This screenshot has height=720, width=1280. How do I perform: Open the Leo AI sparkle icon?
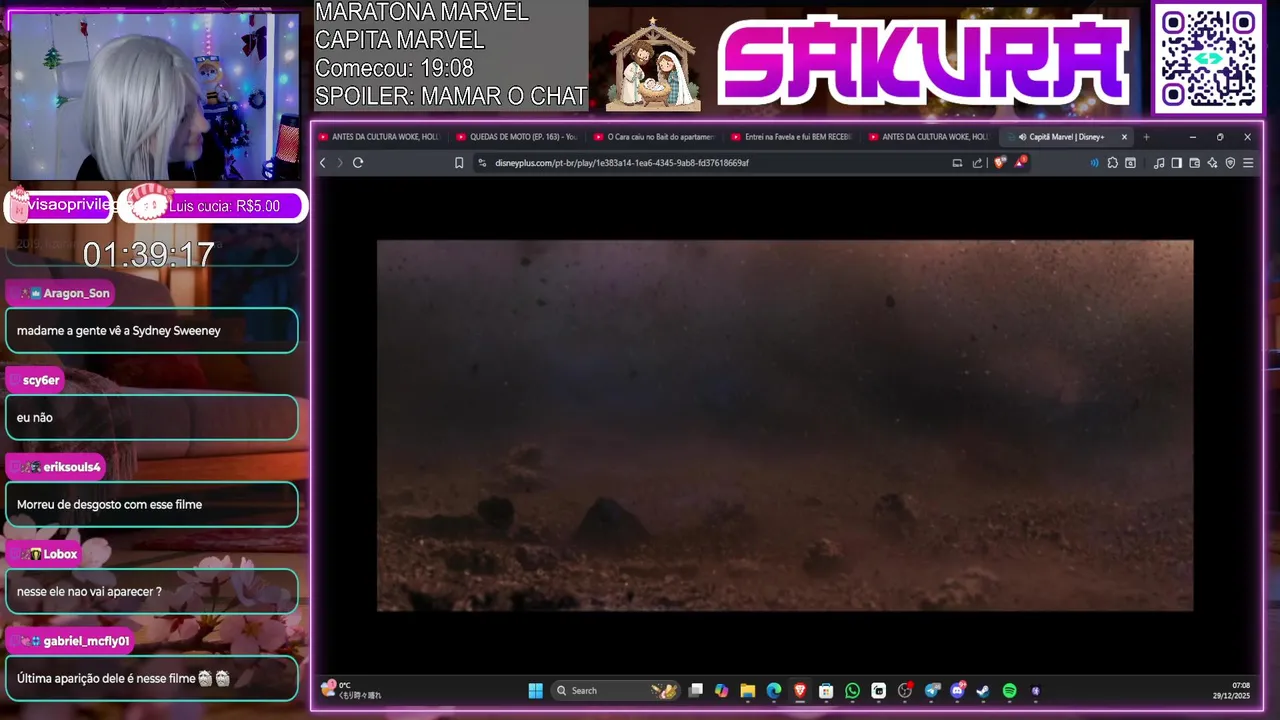[x=1212, y=163]
